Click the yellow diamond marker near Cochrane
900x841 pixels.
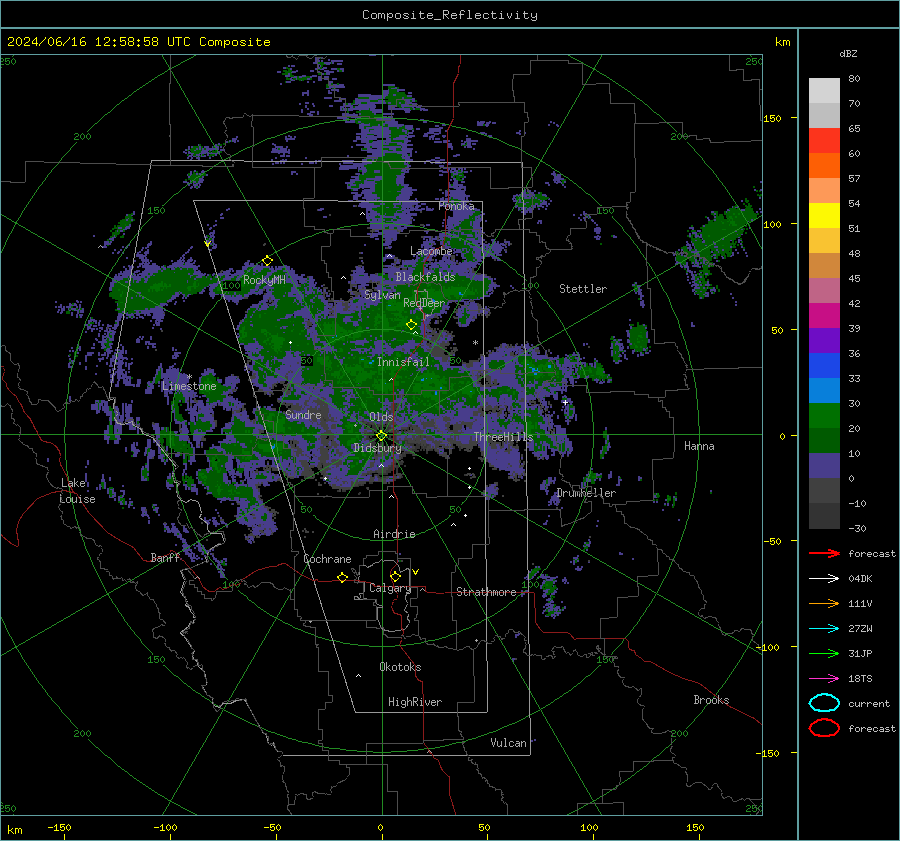[343, 578]
